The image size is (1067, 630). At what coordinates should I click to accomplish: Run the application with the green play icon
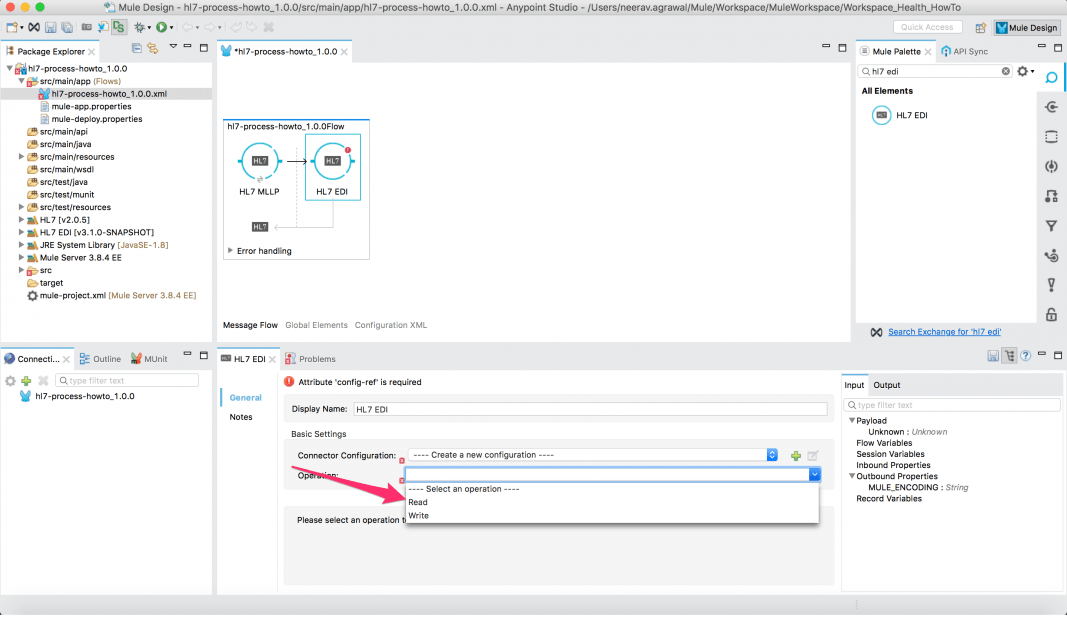click(x=162, y=27)
